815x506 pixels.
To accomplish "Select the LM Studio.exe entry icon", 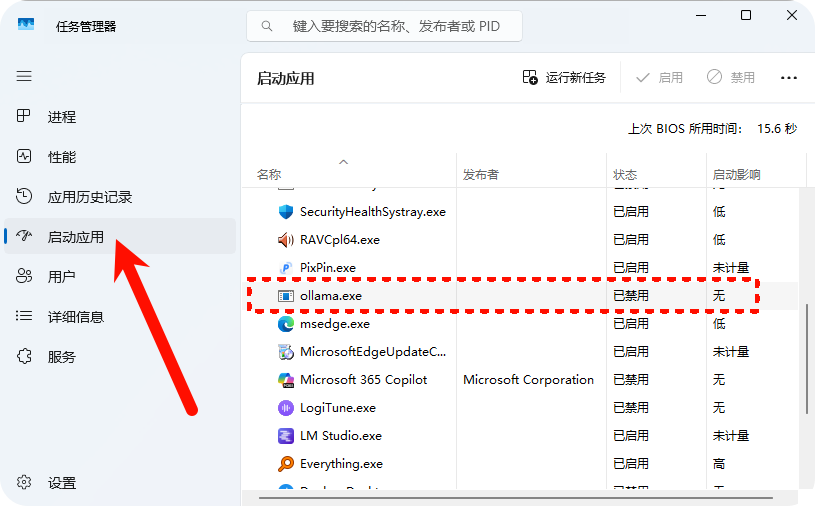I will click(285, 436).
